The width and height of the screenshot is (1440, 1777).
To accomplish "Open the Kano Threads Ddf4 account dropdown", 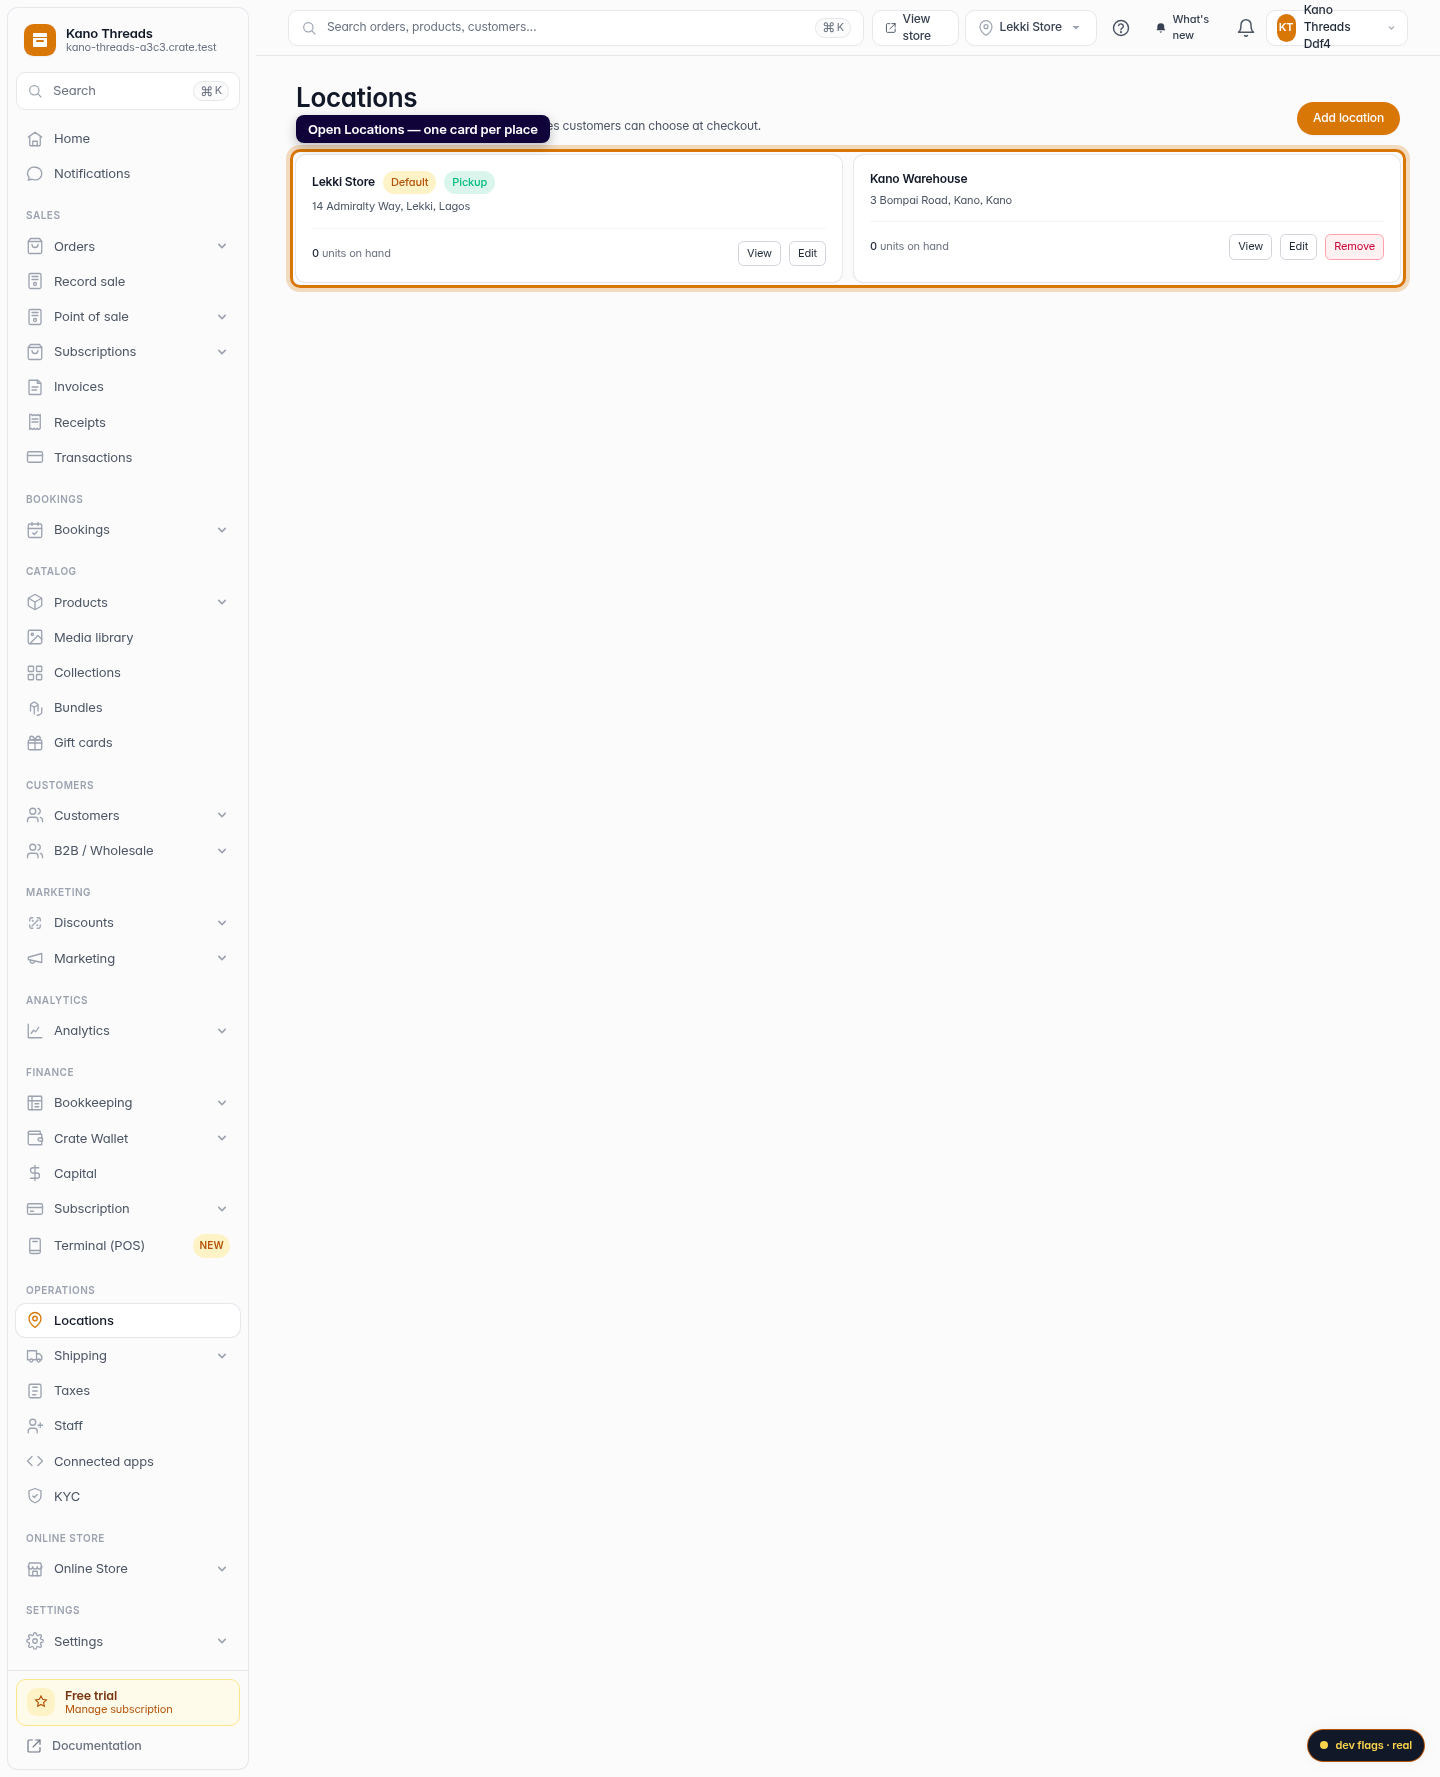I will coord(1337,28).
